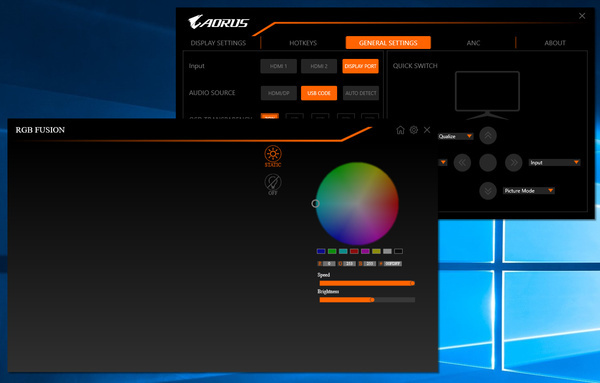Open RGB Fusion home icon
This screenshot has height=383, width=600.
click(x=400, y=130)
